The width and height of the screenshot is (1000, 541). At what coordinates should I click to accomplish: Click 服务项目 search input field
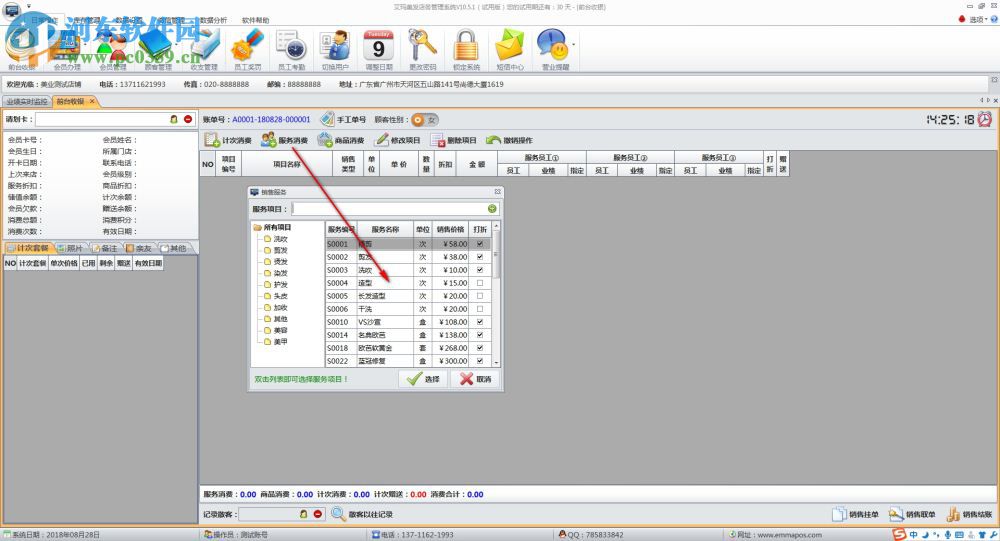pyautogui.click(x=389, y=209)
